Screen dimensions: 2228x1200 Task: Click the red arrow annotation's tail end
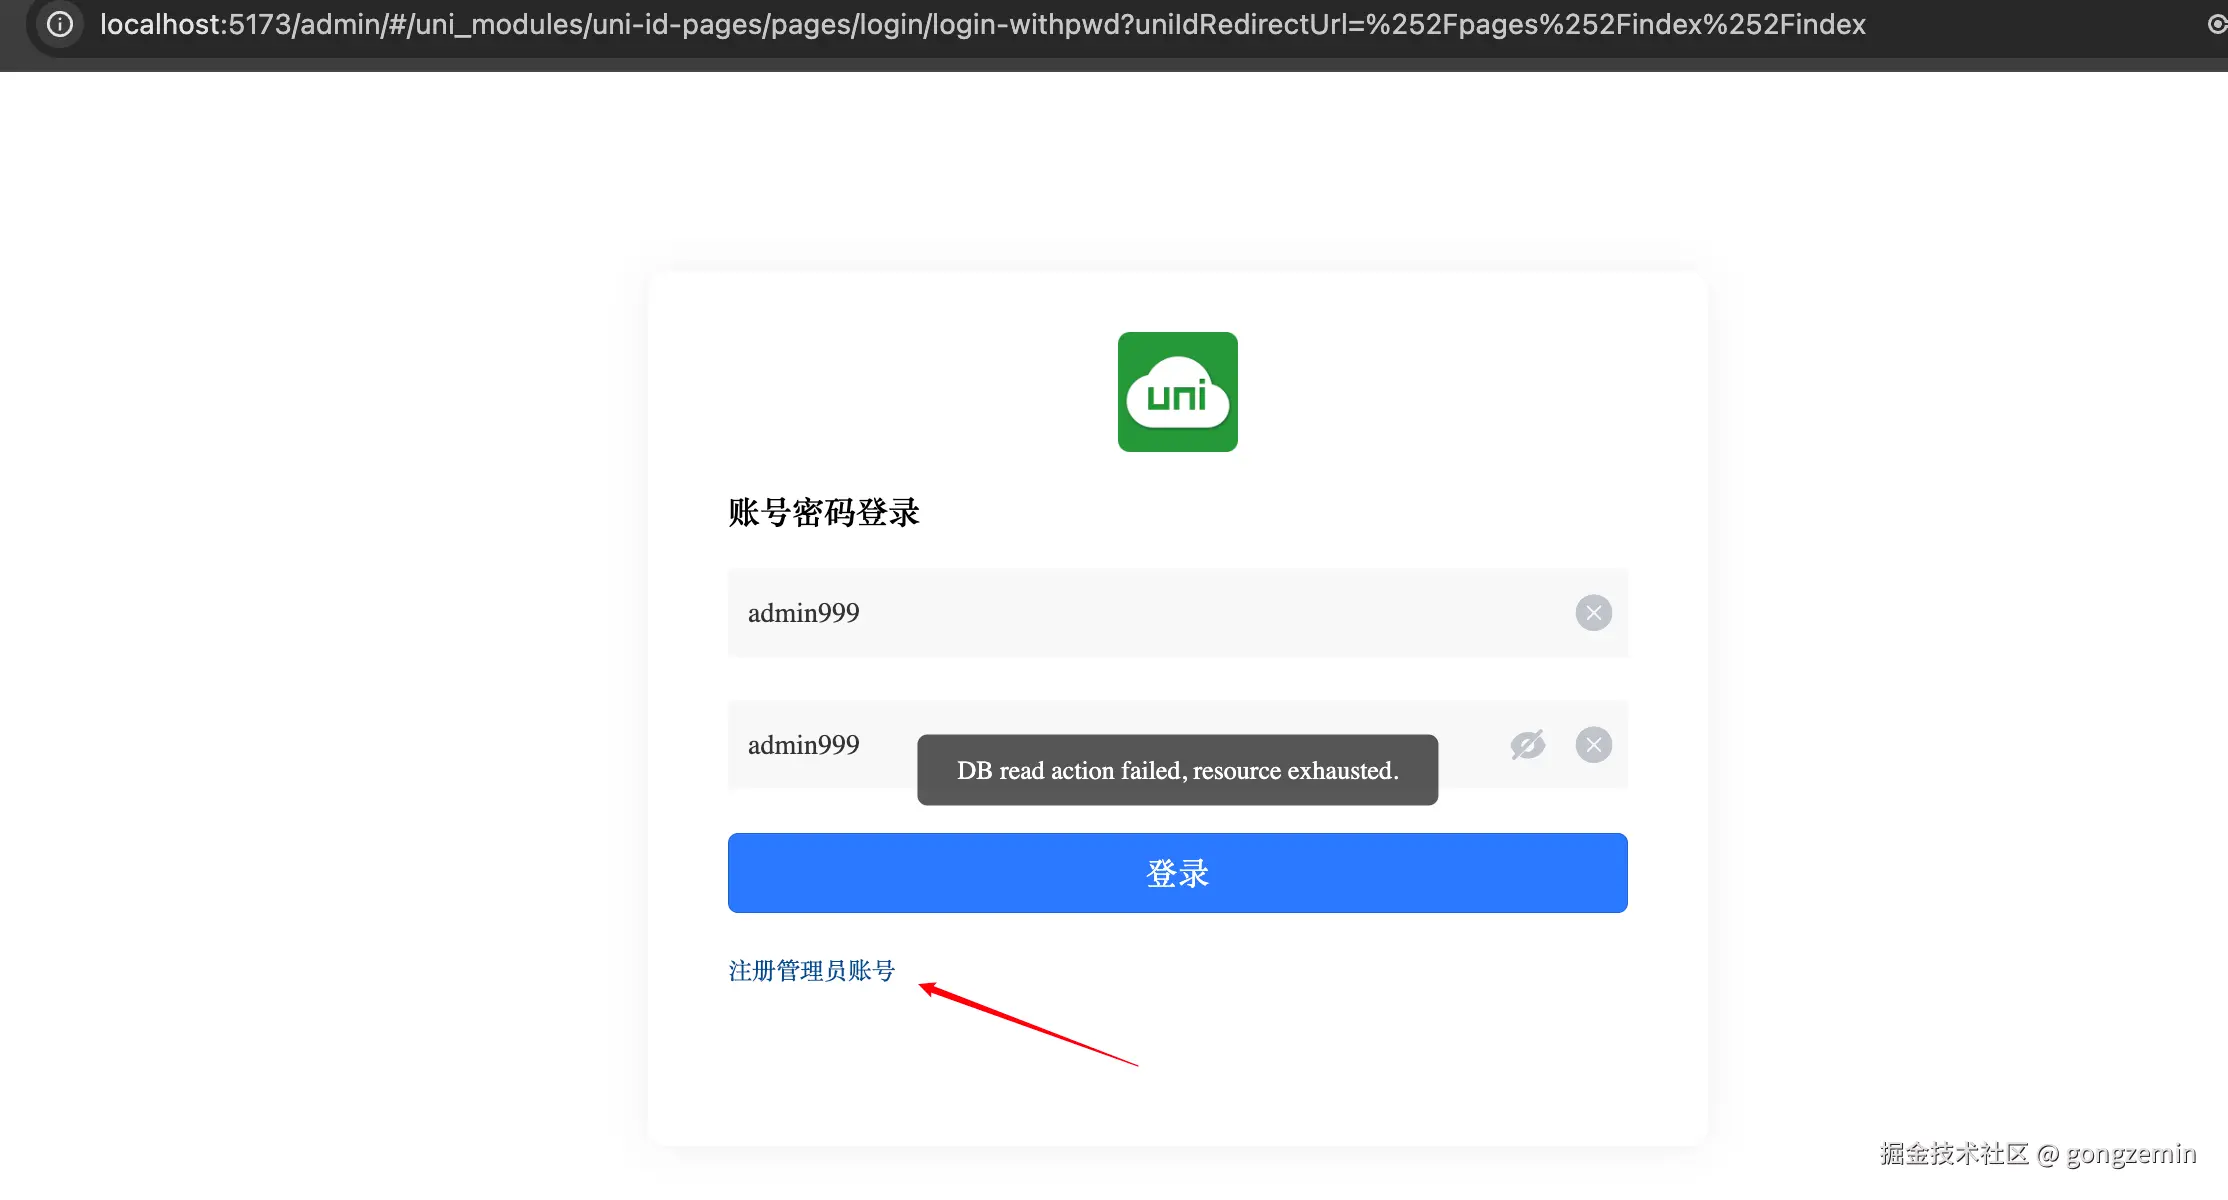tap(1135, 1064)
